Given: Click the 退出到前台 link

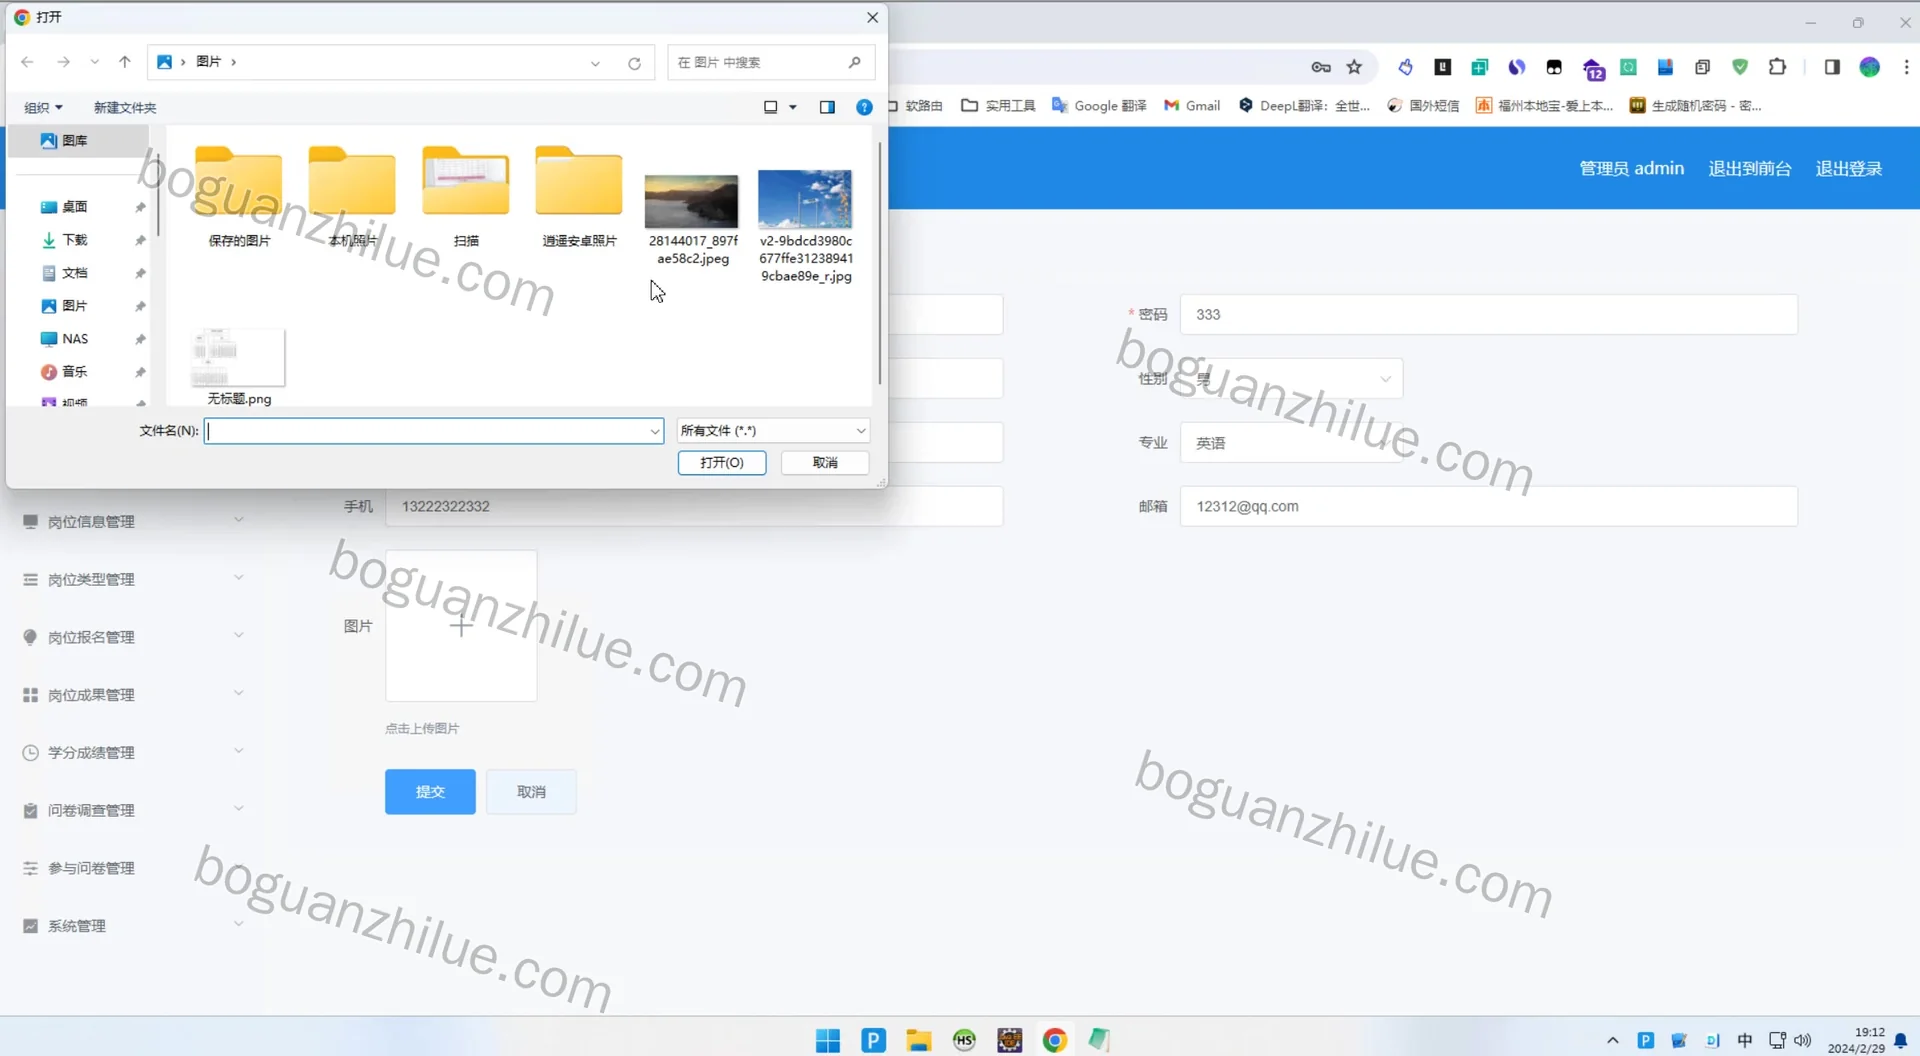Looking at the screenshot, I should click(x=1750, y=169).
